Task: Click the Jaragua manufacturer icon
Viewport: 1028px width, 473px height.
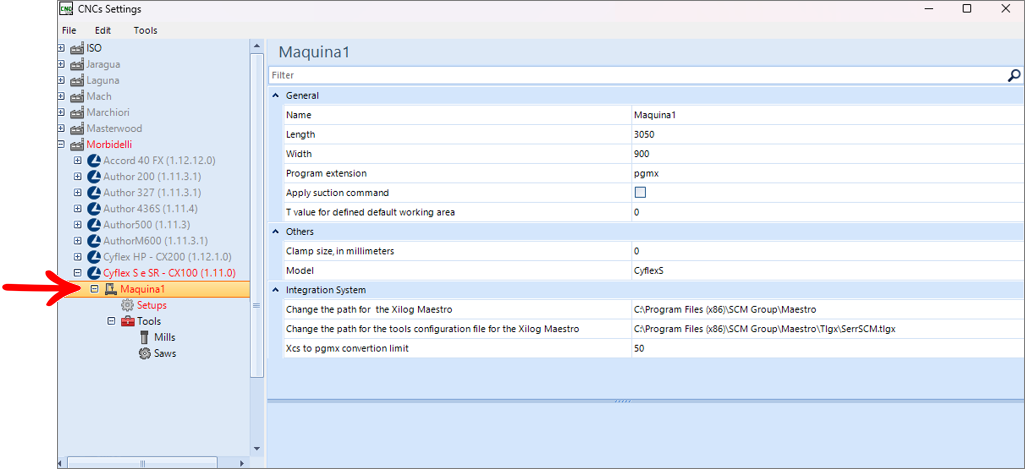Action: tap(77, 64)
